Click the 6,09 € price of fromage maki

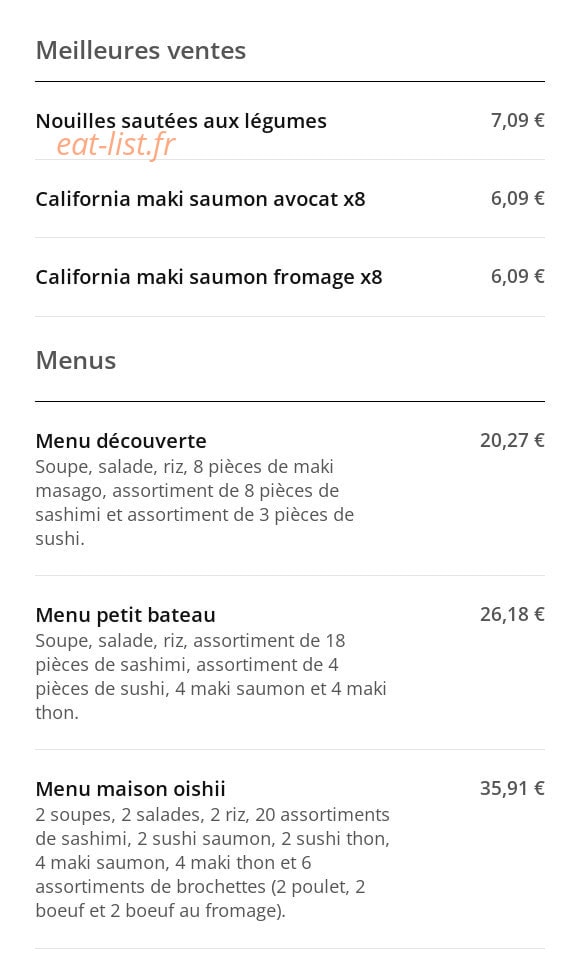[x=517, y=277]
